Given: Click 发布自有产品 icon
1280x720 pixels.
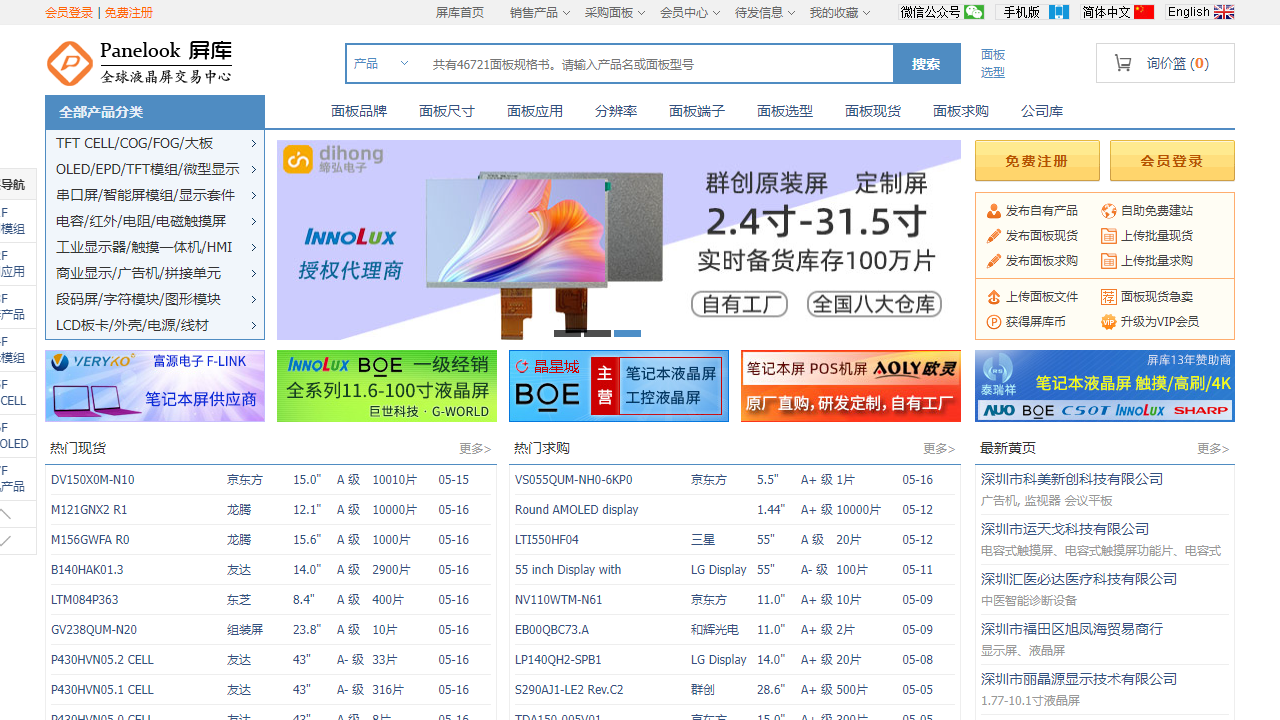Looking at the screenshot, I should (x=994, y=211).
